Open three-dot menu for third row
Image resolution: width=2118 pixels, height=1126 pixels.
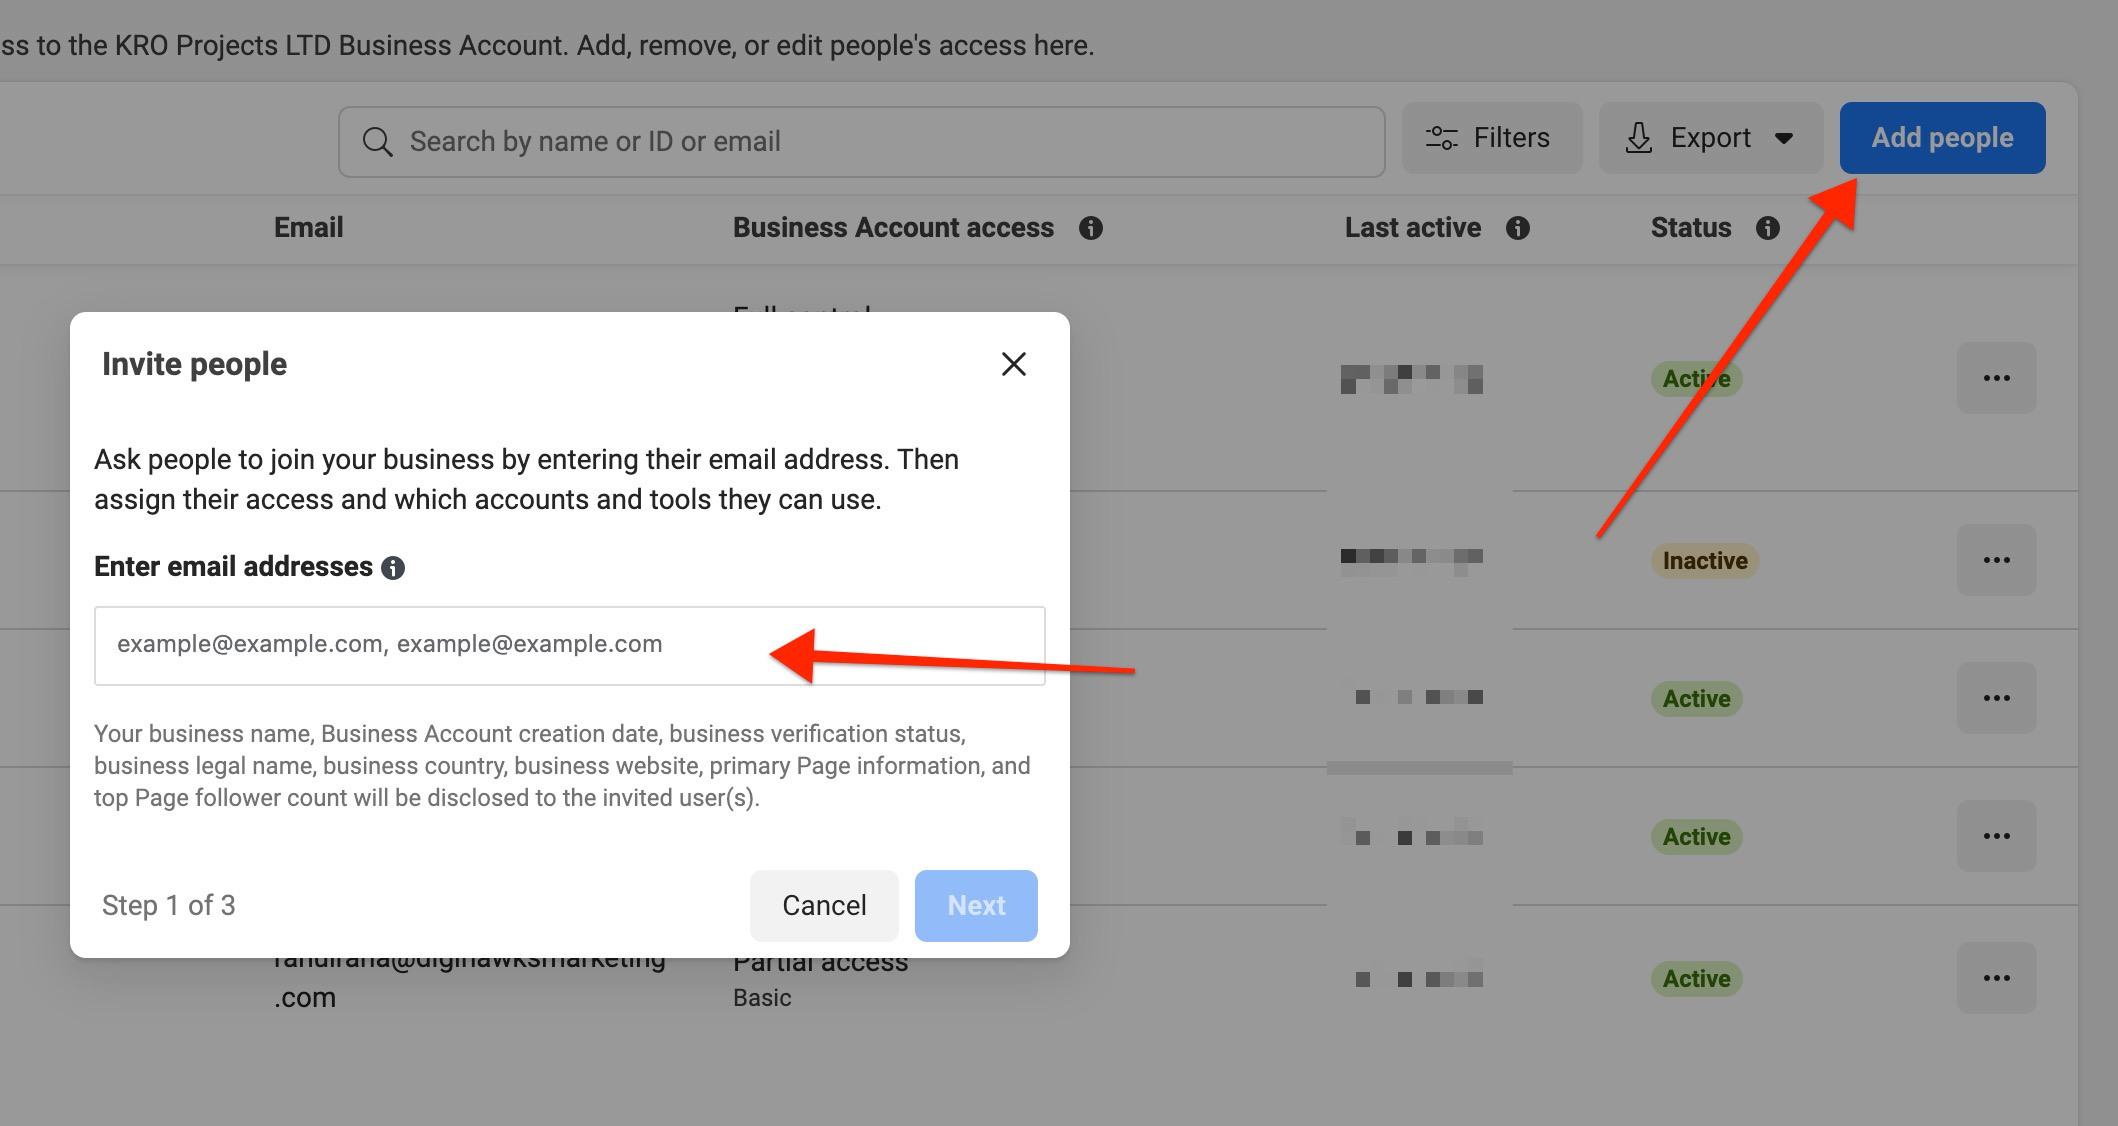tap(1996, 698)
